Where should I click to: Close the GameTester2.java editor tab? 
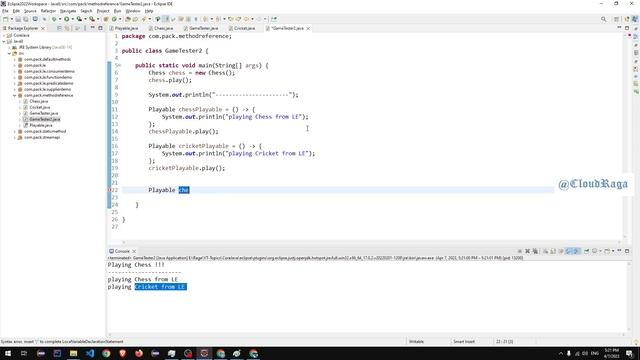(x=308, y=28)
